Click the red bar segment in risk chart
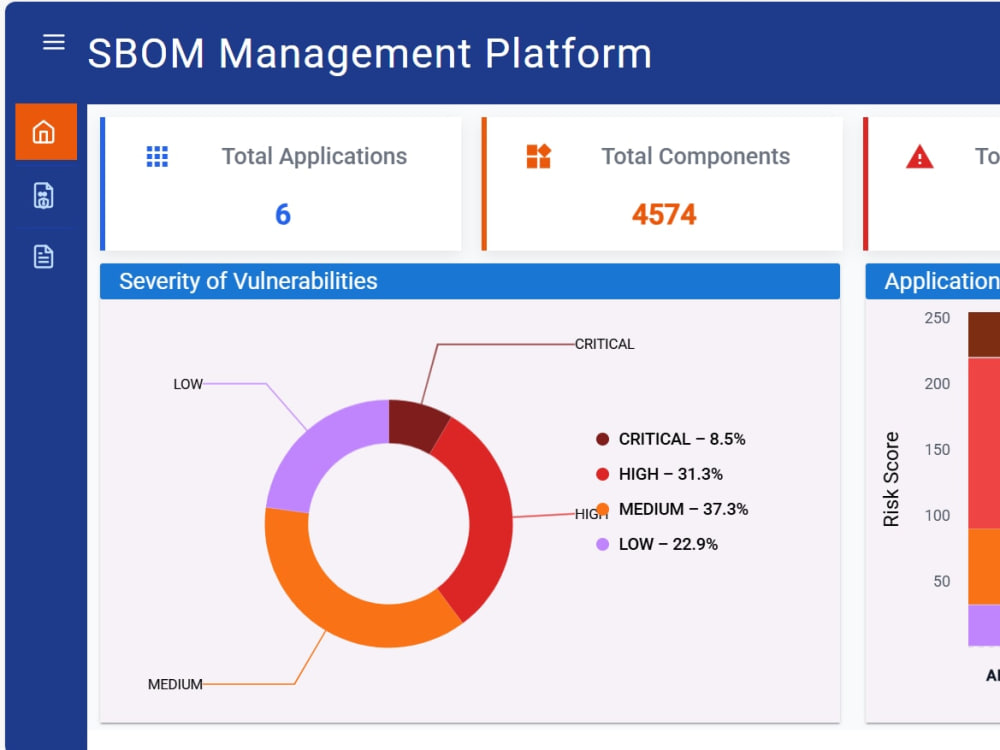 coord(984,443)
